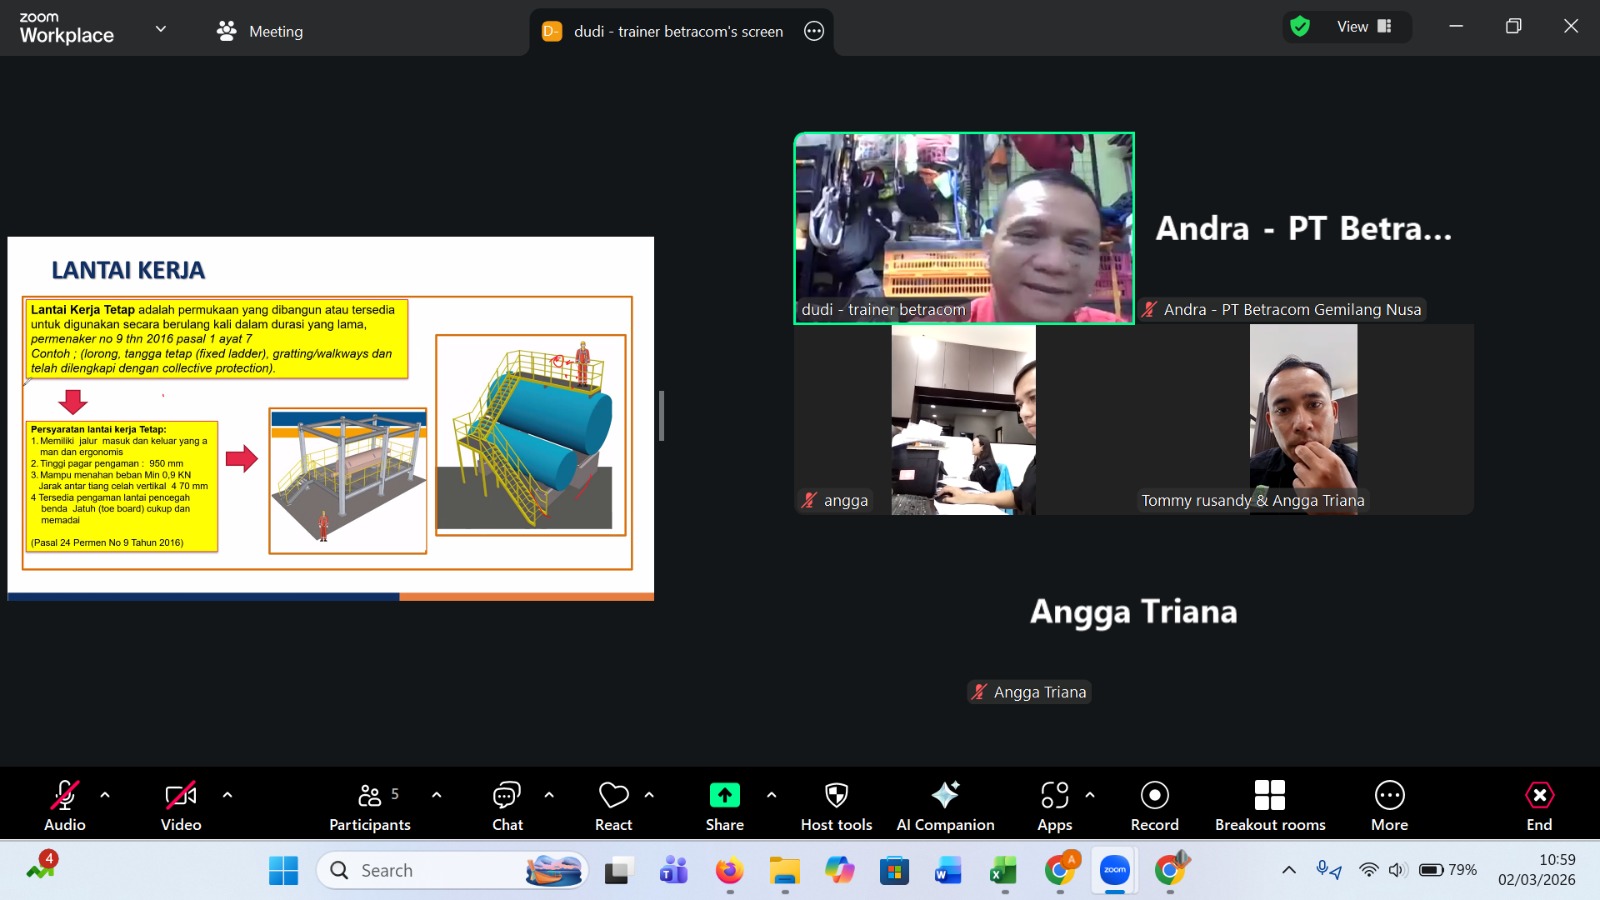Viewport: 1600px width, 900px height.
Task: Open the Chat panel
Action: click(x=507, y=805)
